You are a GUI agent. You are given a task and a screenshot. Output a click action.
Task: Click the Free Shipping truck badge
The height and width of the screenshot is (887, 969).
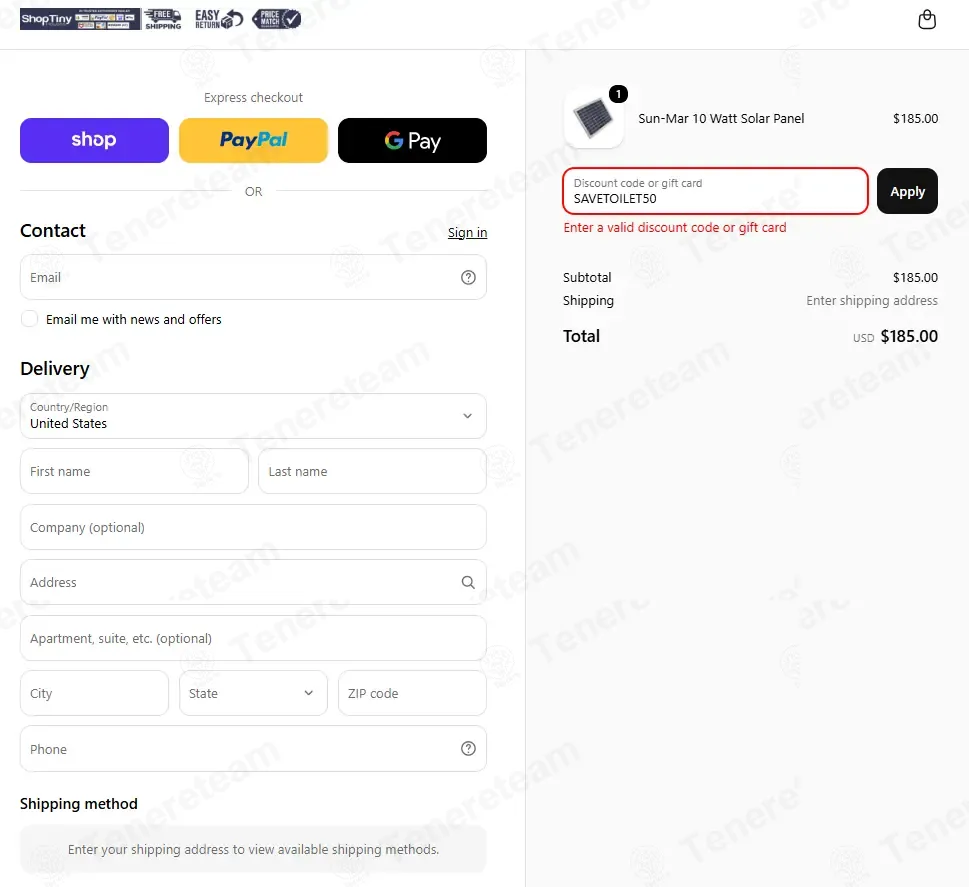[163, 19]
